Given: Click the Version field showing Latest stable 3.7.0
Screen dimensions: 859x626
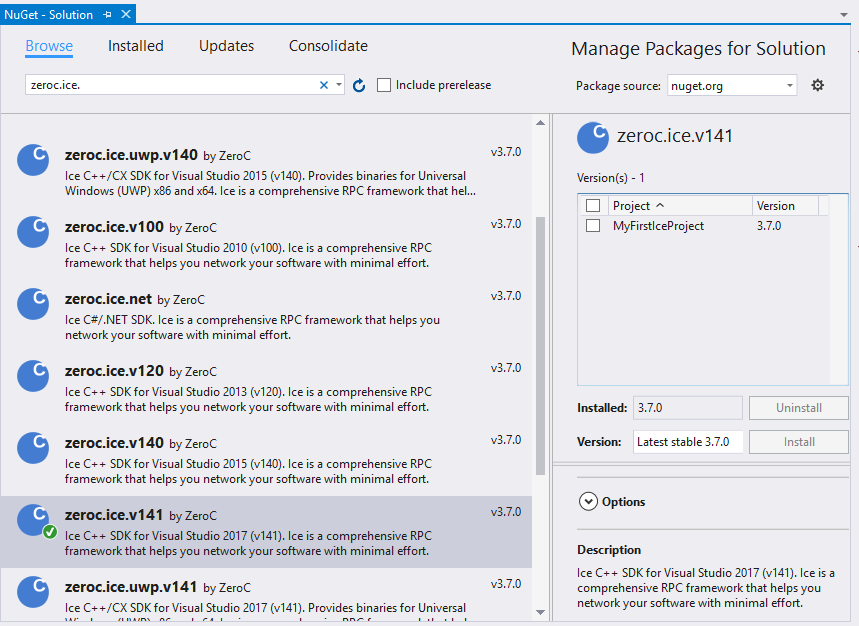Looking at the screenshot, I should [687, 442].
